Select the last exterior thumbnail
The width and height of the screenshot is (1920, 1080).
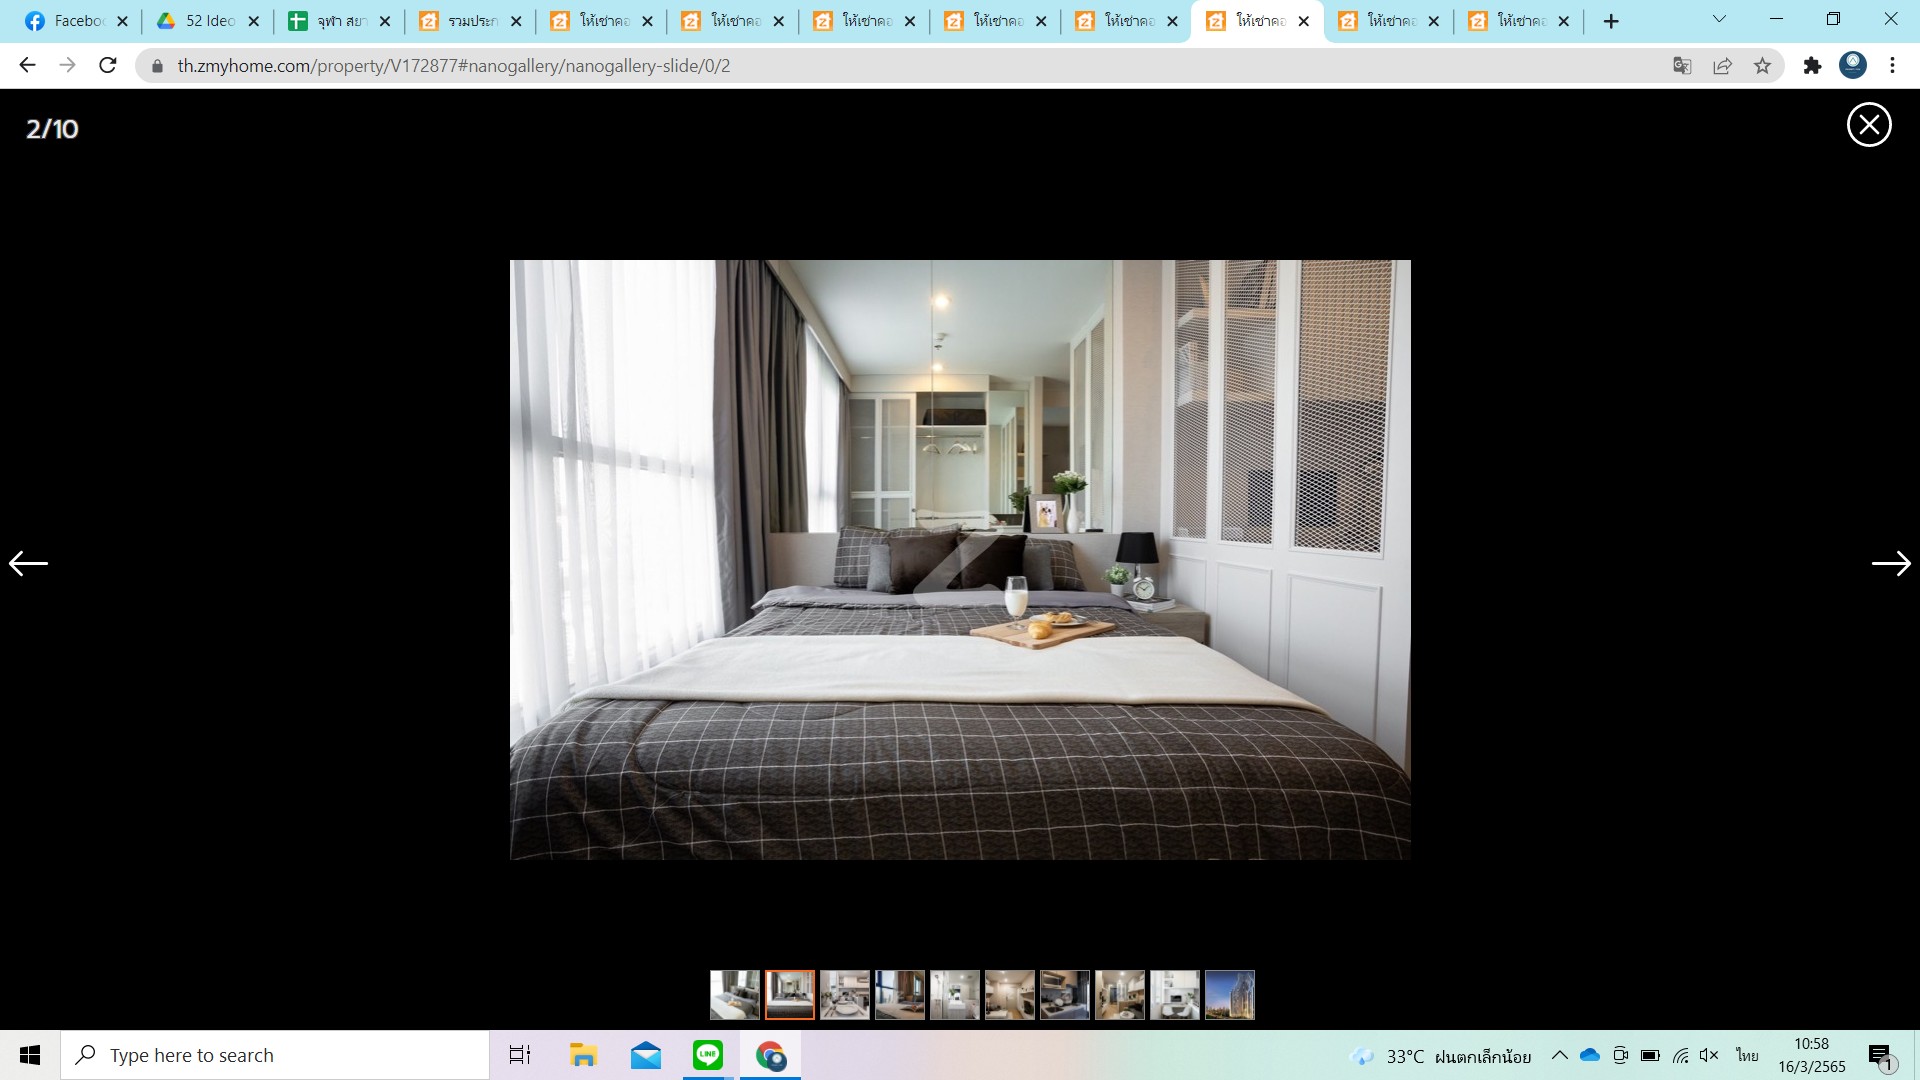[x=1229, y=996]
